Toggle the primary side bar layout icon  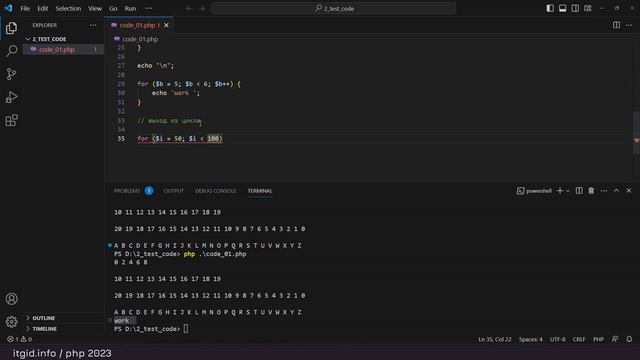[550, 8]
